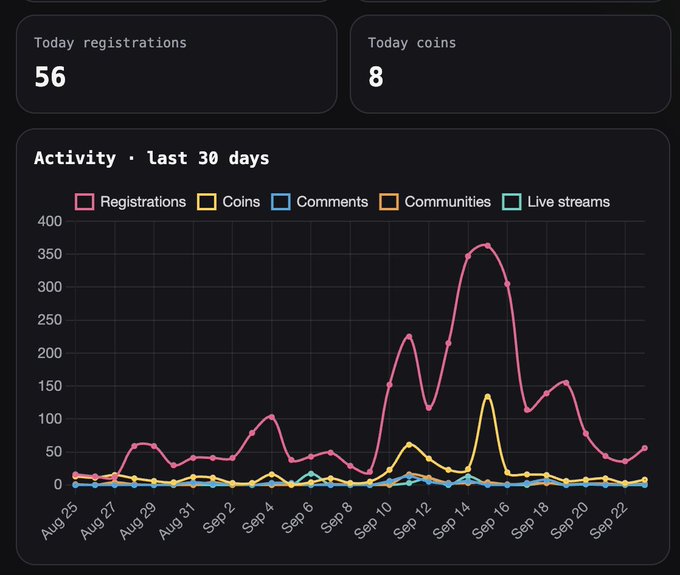Click the pink Registrations legend color box

pos(84,202)
